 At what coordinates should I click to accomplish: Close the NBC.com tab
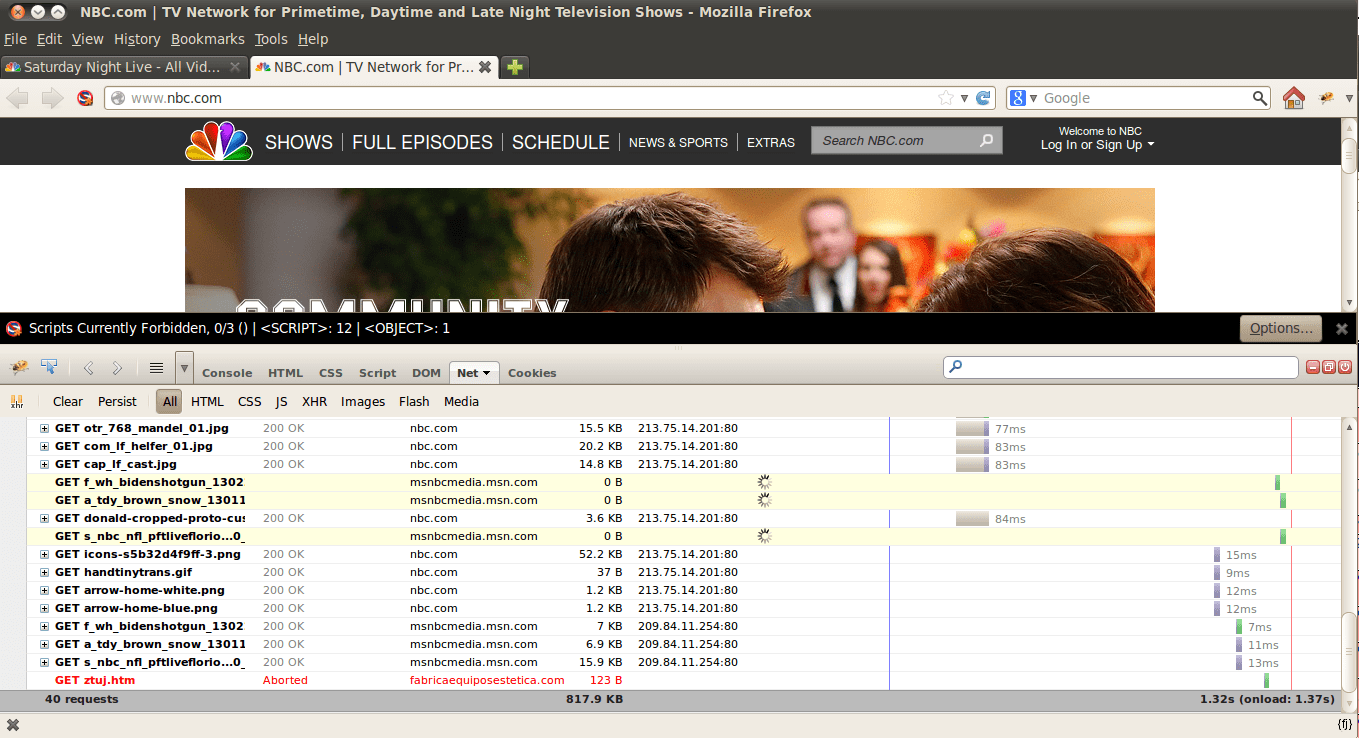485,67
